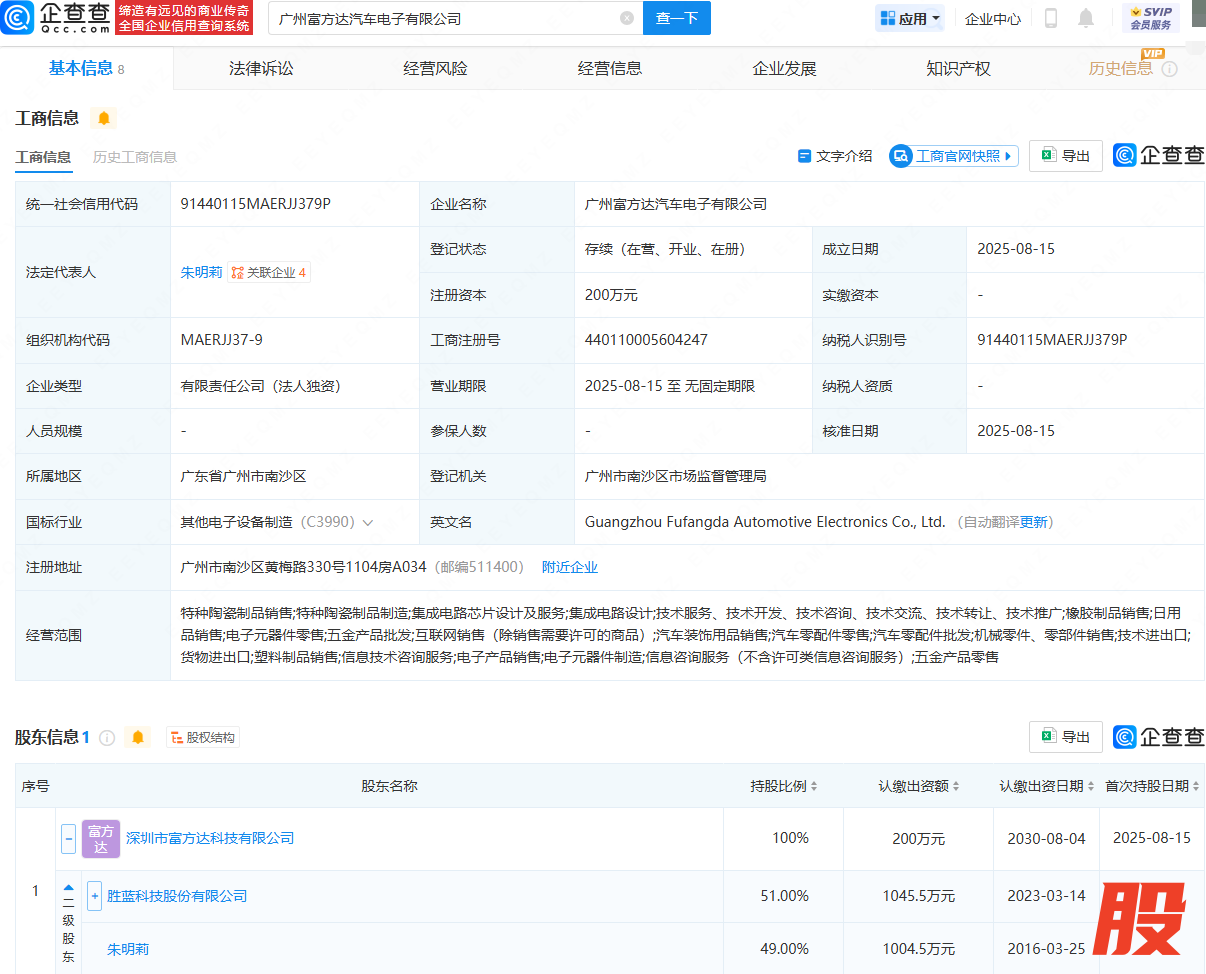The image size is (1206, 974).
Task: Click the info icon next to 股东信息
Action: pyautogui.click(x=107, y=738)
